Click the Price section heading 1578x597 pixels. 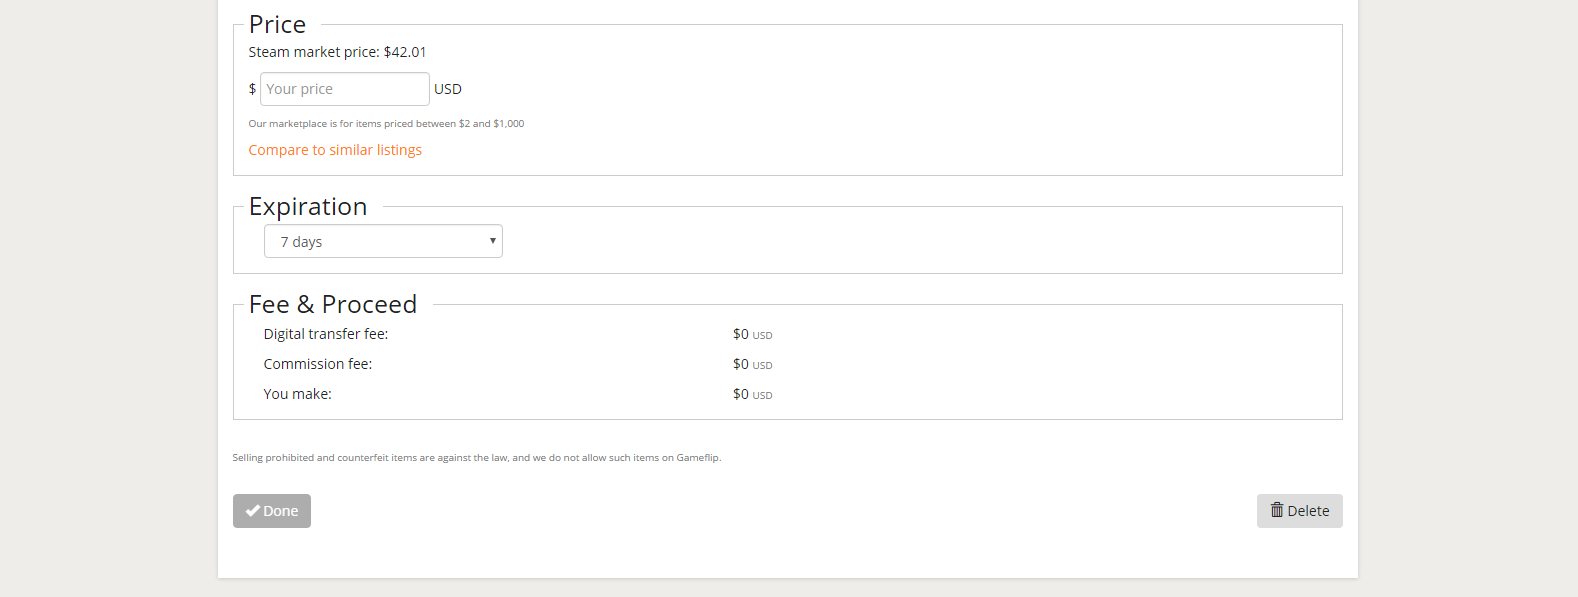277,24
